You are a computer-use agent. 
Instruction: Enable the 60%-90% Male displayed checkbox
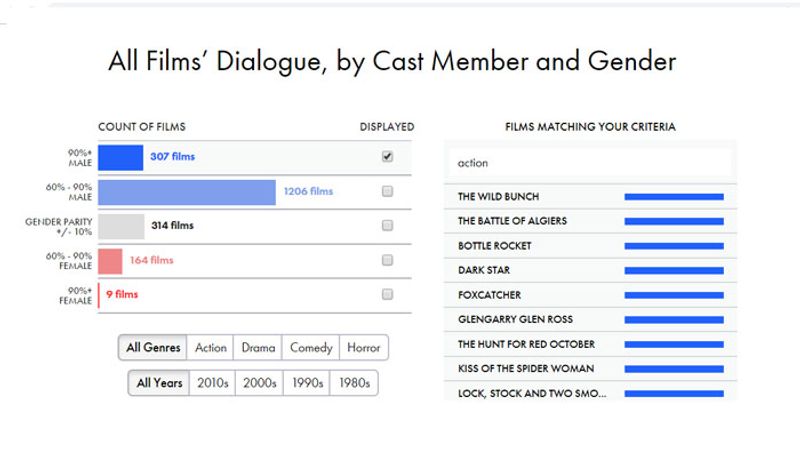[387, 191]
